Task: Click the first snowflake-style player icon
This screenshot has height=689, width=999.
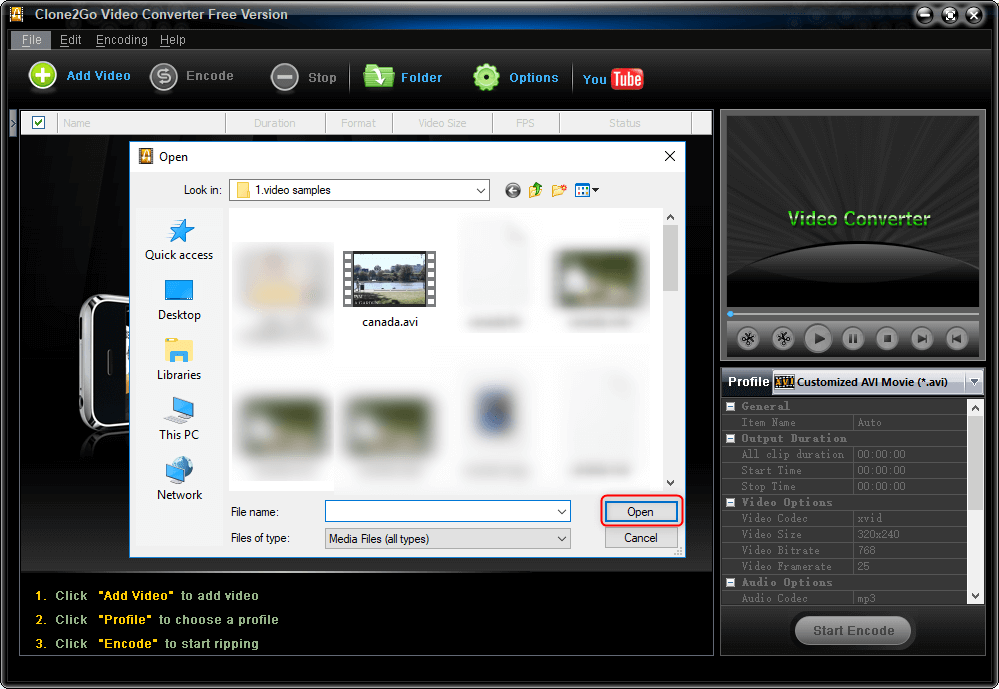Action: [749, 338]
